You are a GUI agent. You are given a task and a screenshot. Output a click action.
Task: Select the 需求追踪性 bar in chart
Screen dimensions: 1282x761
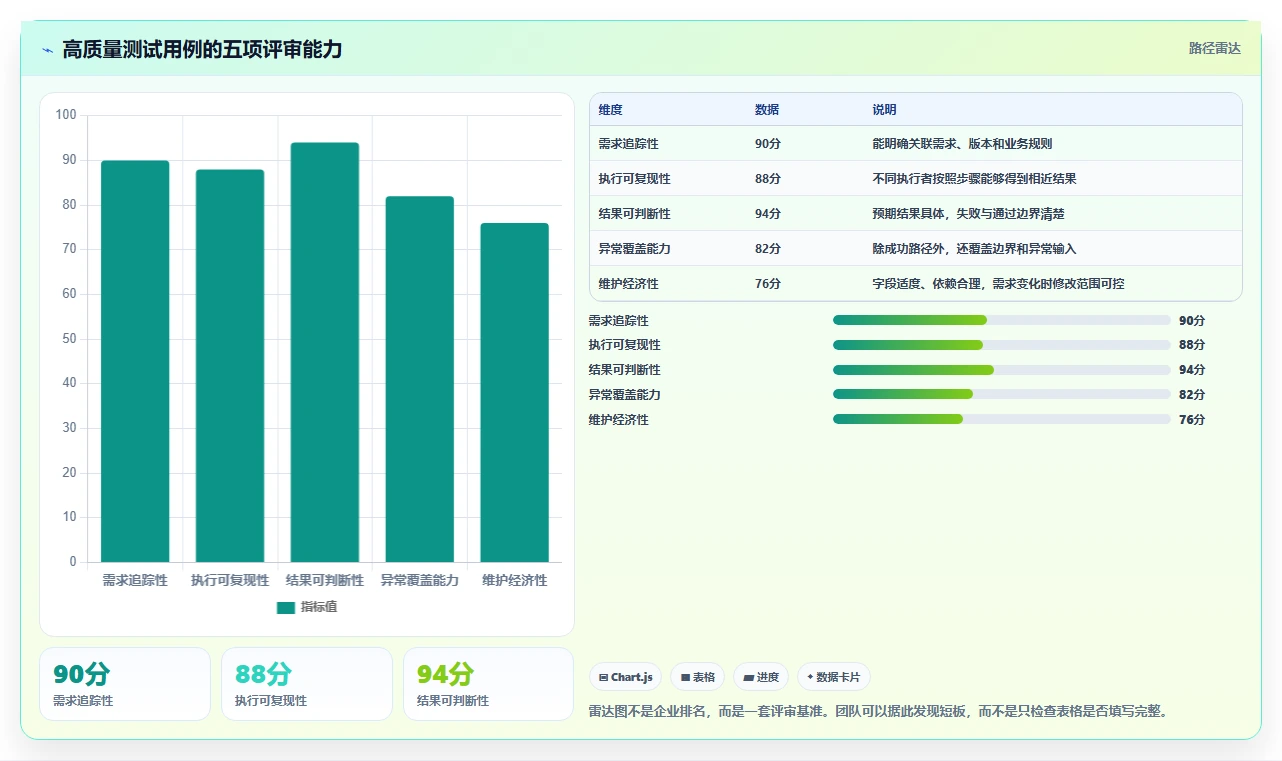click(135, 361)
